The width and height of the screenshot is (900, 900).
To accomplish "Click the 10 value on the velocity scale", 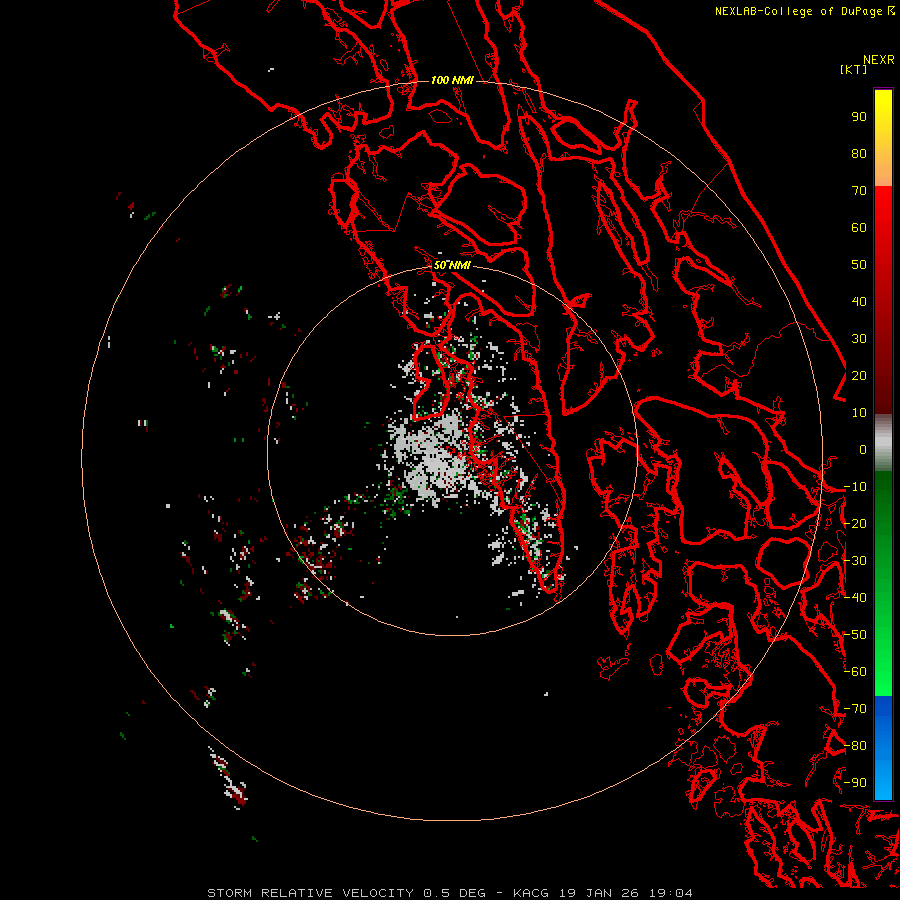I will tap(859, 413).
